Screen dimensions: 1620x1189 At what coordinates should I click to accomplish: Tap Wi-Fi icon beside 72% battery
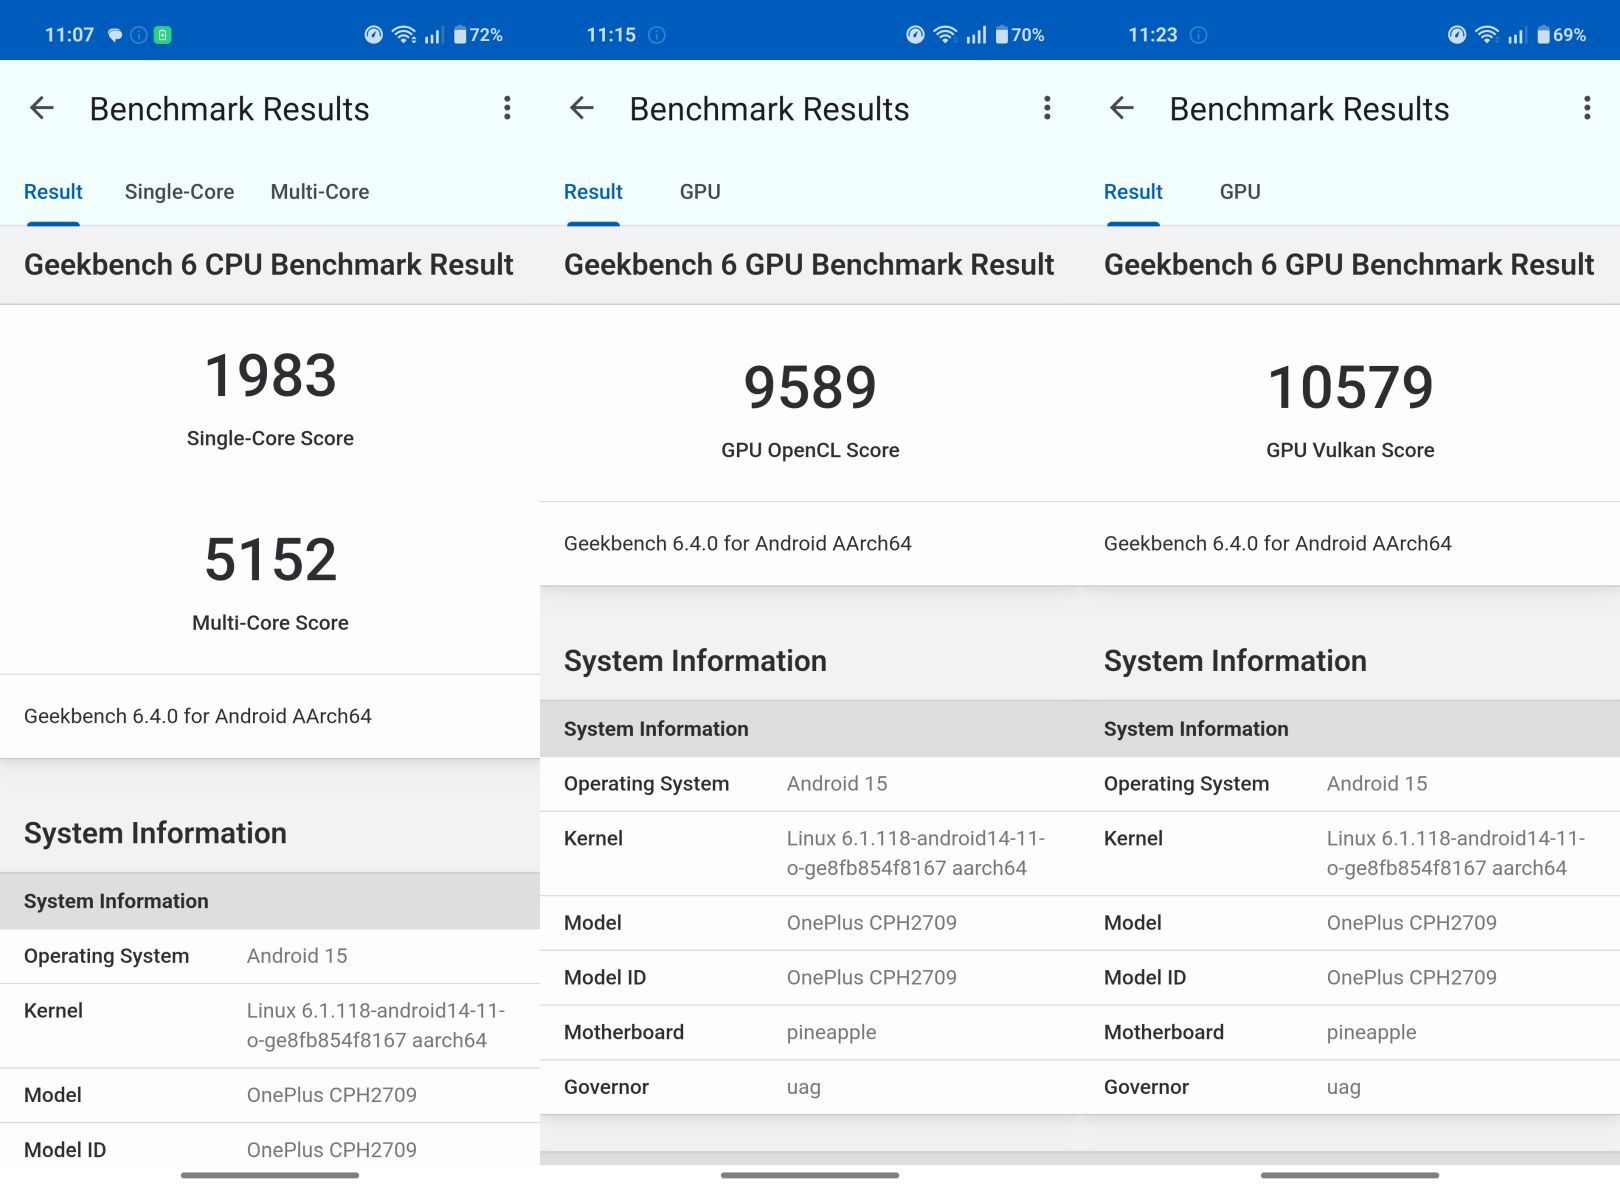point(404,35)
